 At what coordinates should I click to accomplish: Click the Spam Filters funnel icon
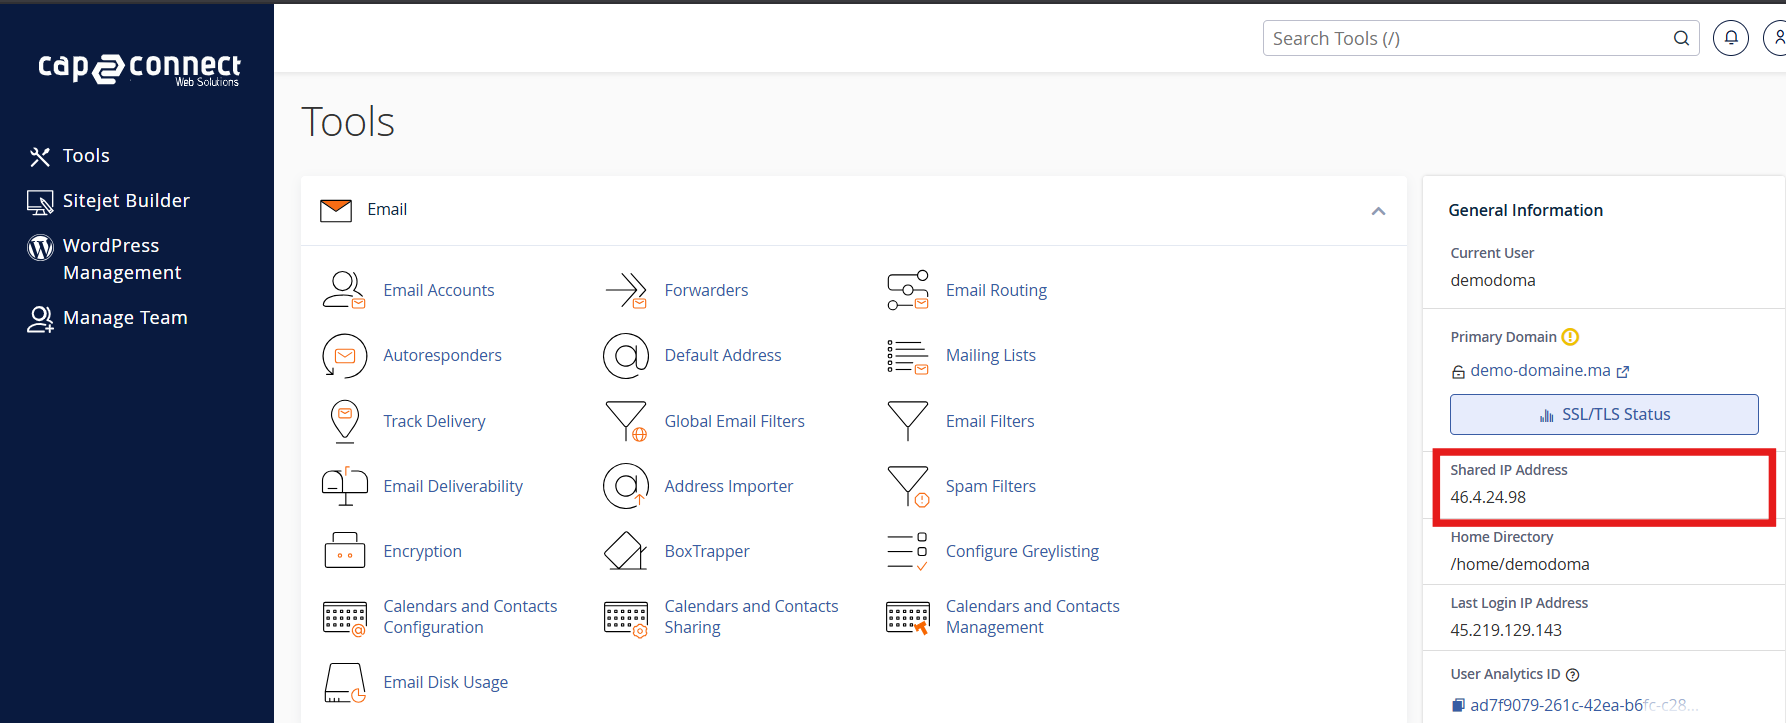tap(908, 486)
